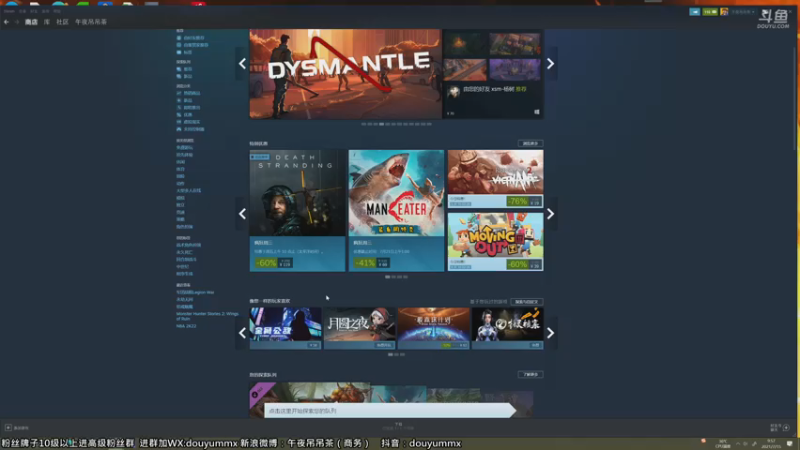Click Windows platform icon on DYSMANTLE panel
Viewport: 800px width, 450px height.
(x=537, y=112)
